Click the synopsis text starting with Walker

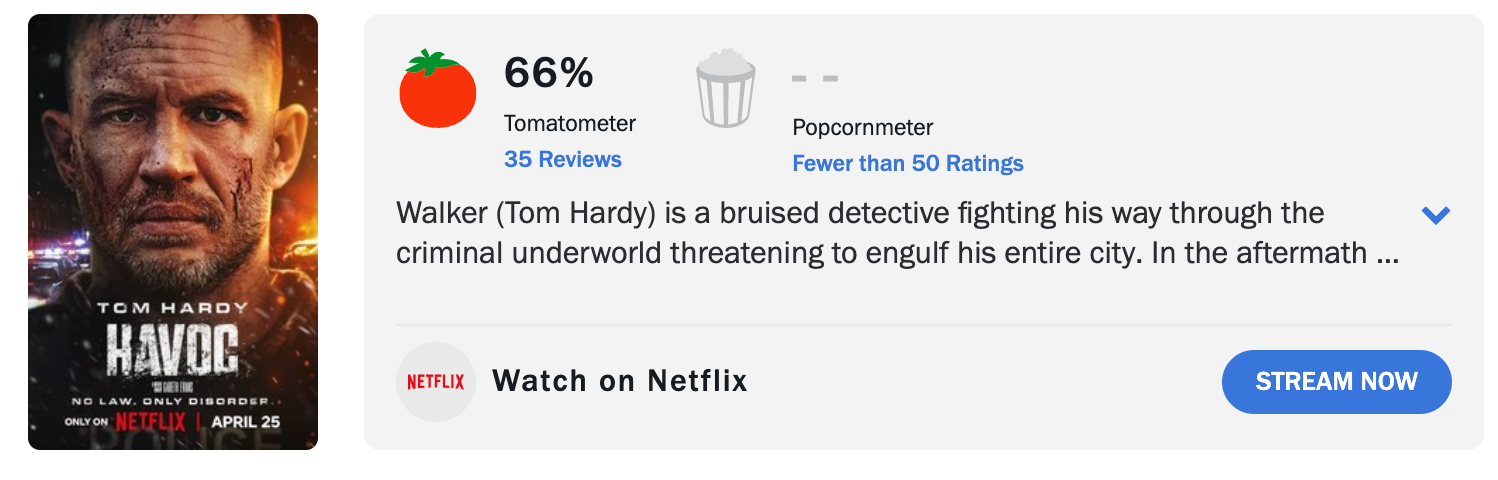pos(860,214)
